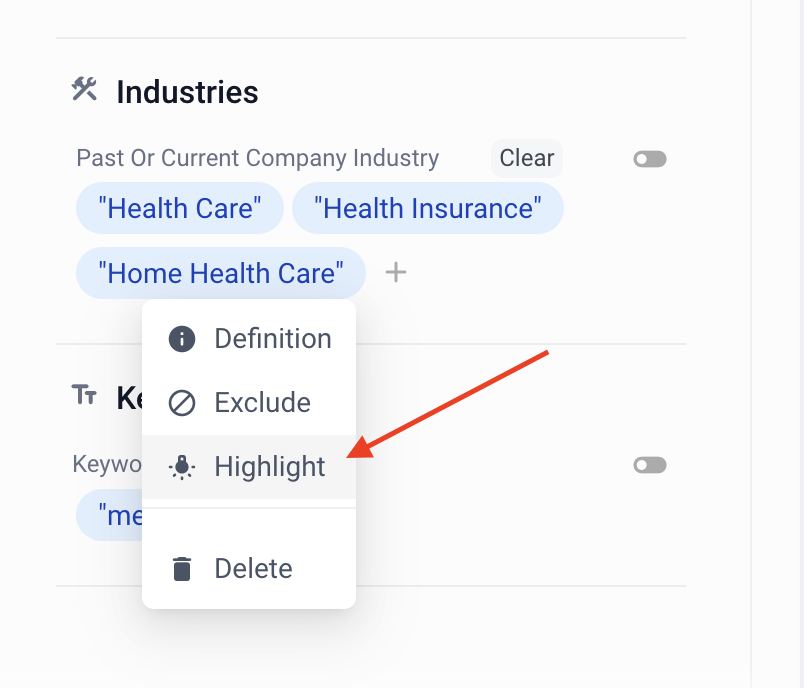
Task: Click the plus icon to add an industry
Action: tap(396, 272)
